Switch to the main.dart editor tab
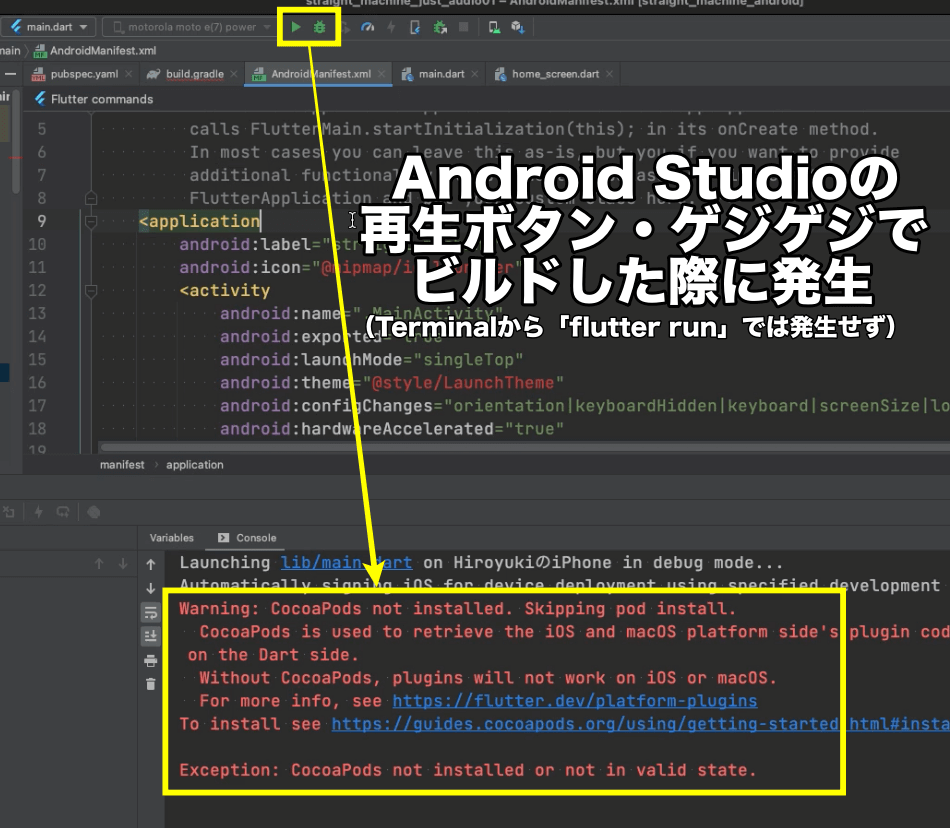This screenshot has width=950, height=828. [441, 74]
